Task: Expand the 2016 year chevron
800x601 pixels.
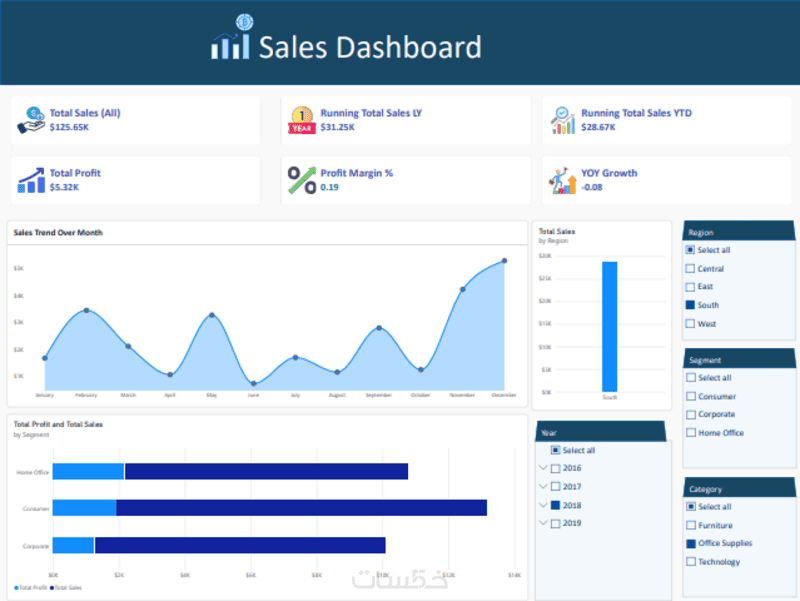Action: pyautogui.click(x=543, y=467)
